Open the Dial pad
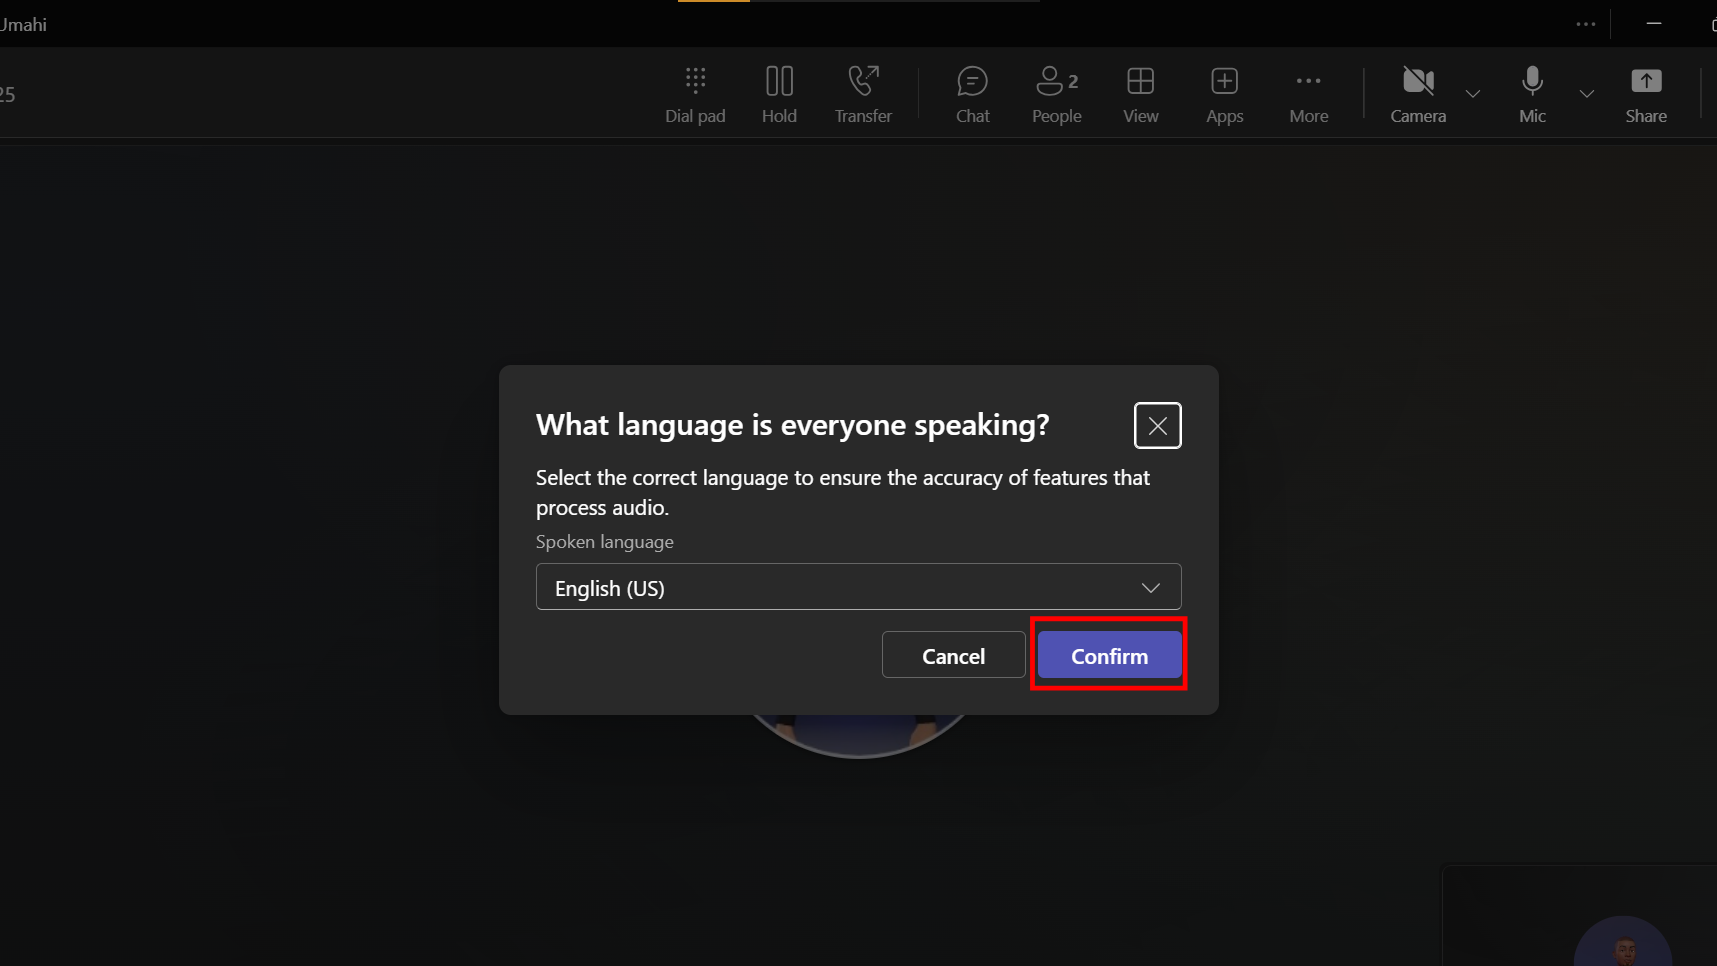Viewport: 1717px width, 966px height. (x=695, y=94)
